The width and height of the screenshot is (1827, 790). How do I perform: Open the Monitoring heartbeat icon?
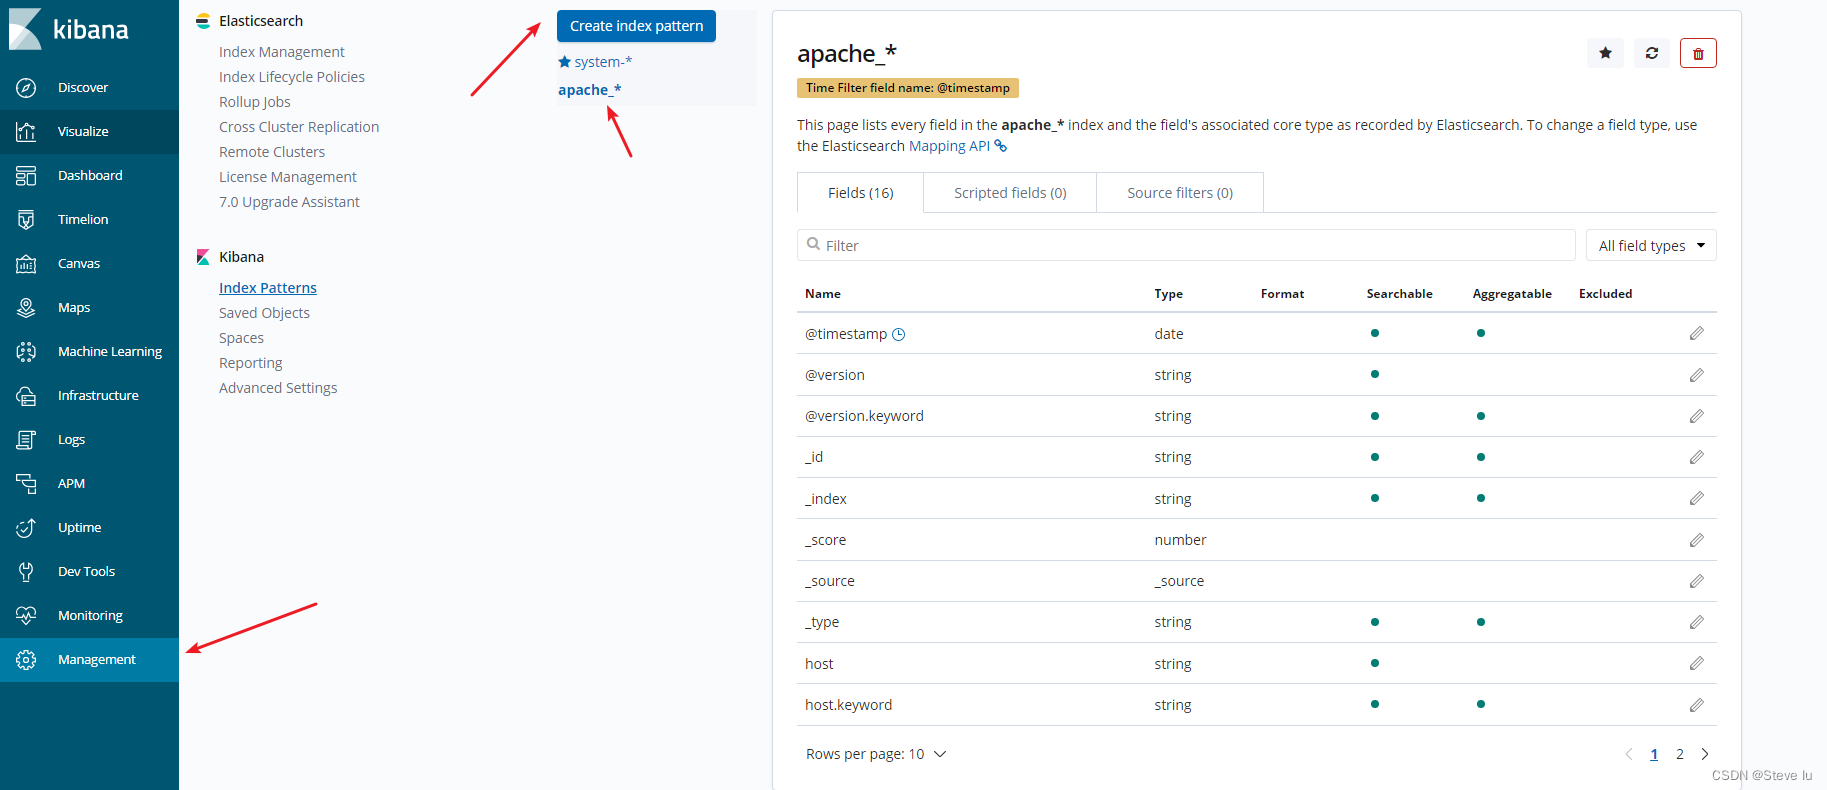(26, 616)
